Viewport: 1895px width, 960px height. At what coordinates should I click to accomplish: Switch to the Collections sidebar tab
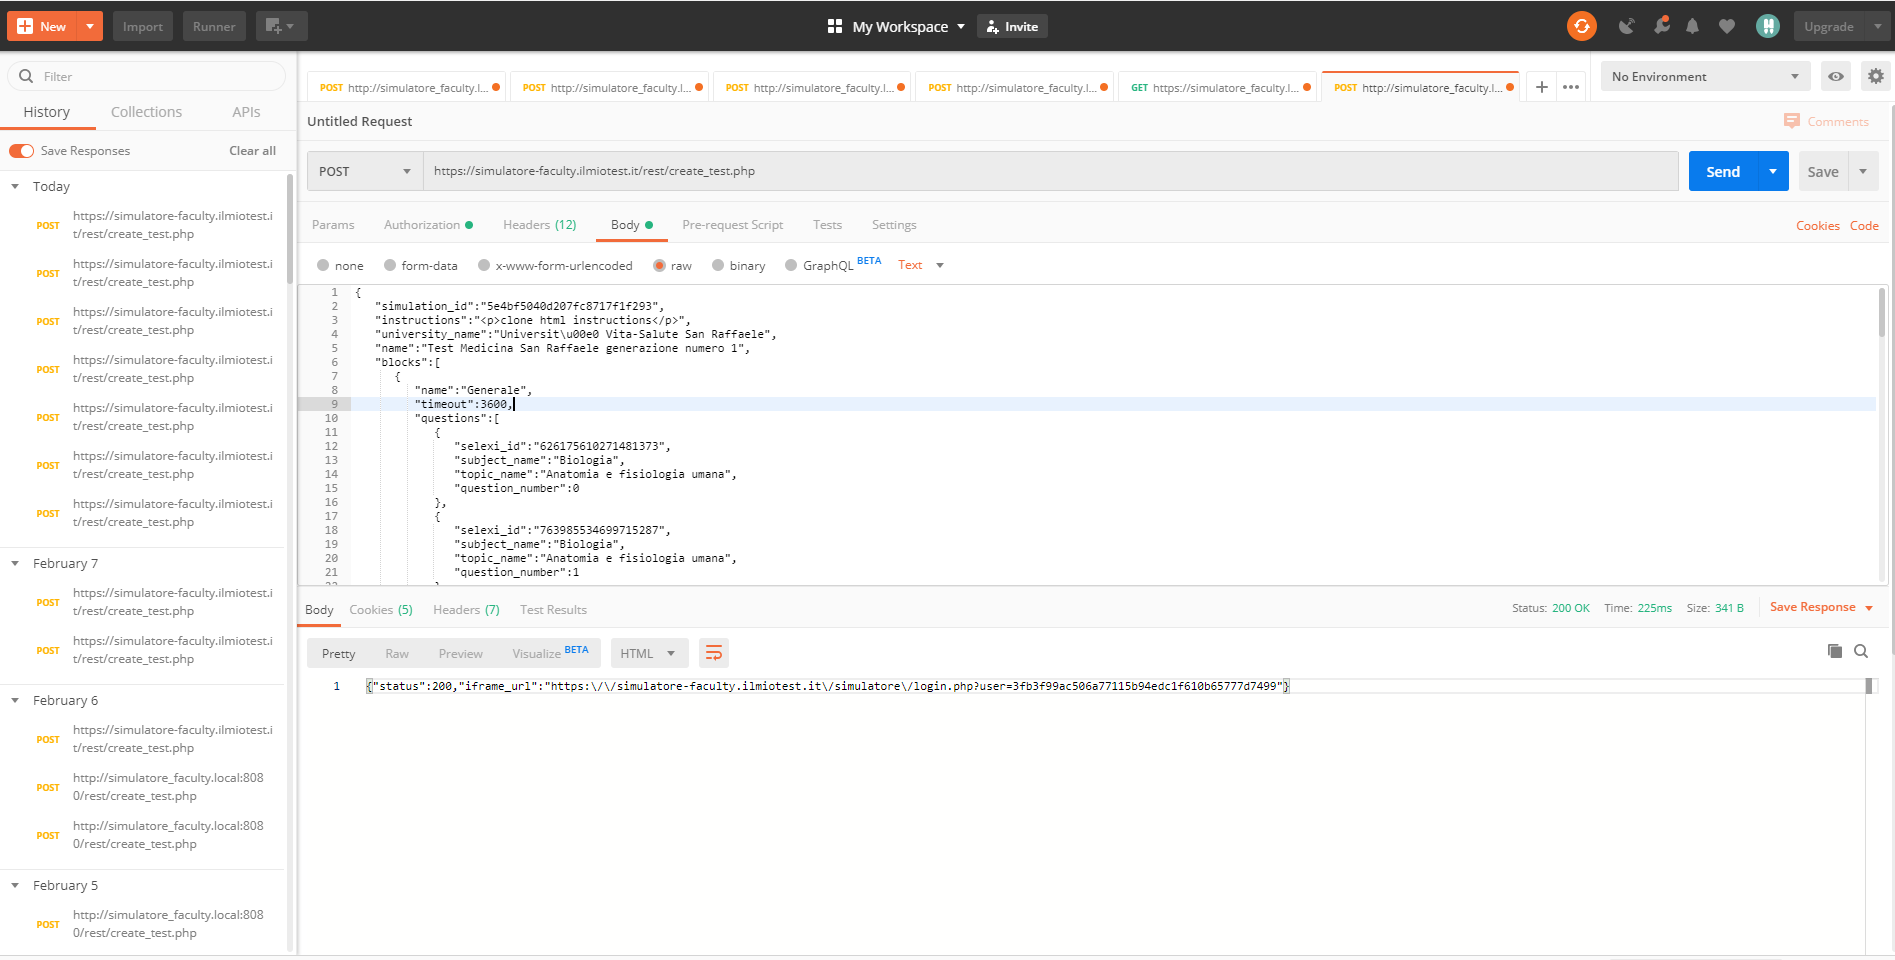[146, 112]
